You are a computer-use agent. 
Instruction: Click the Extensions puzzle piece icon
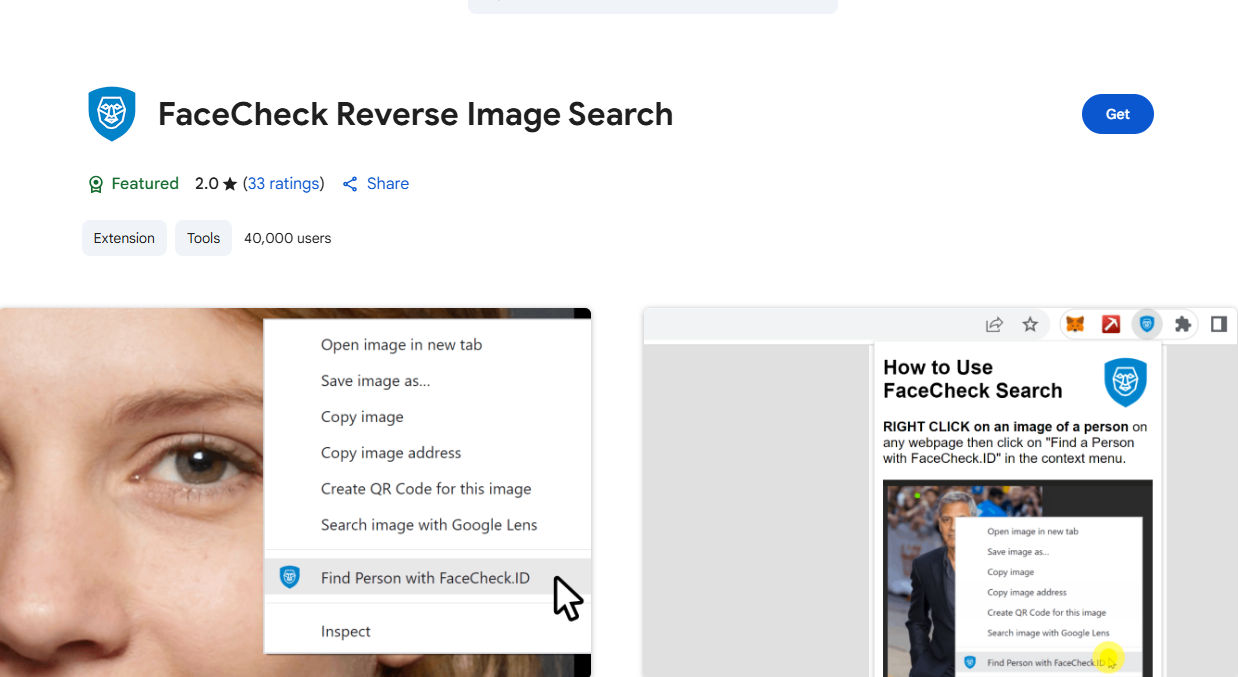click(1183, 324)
